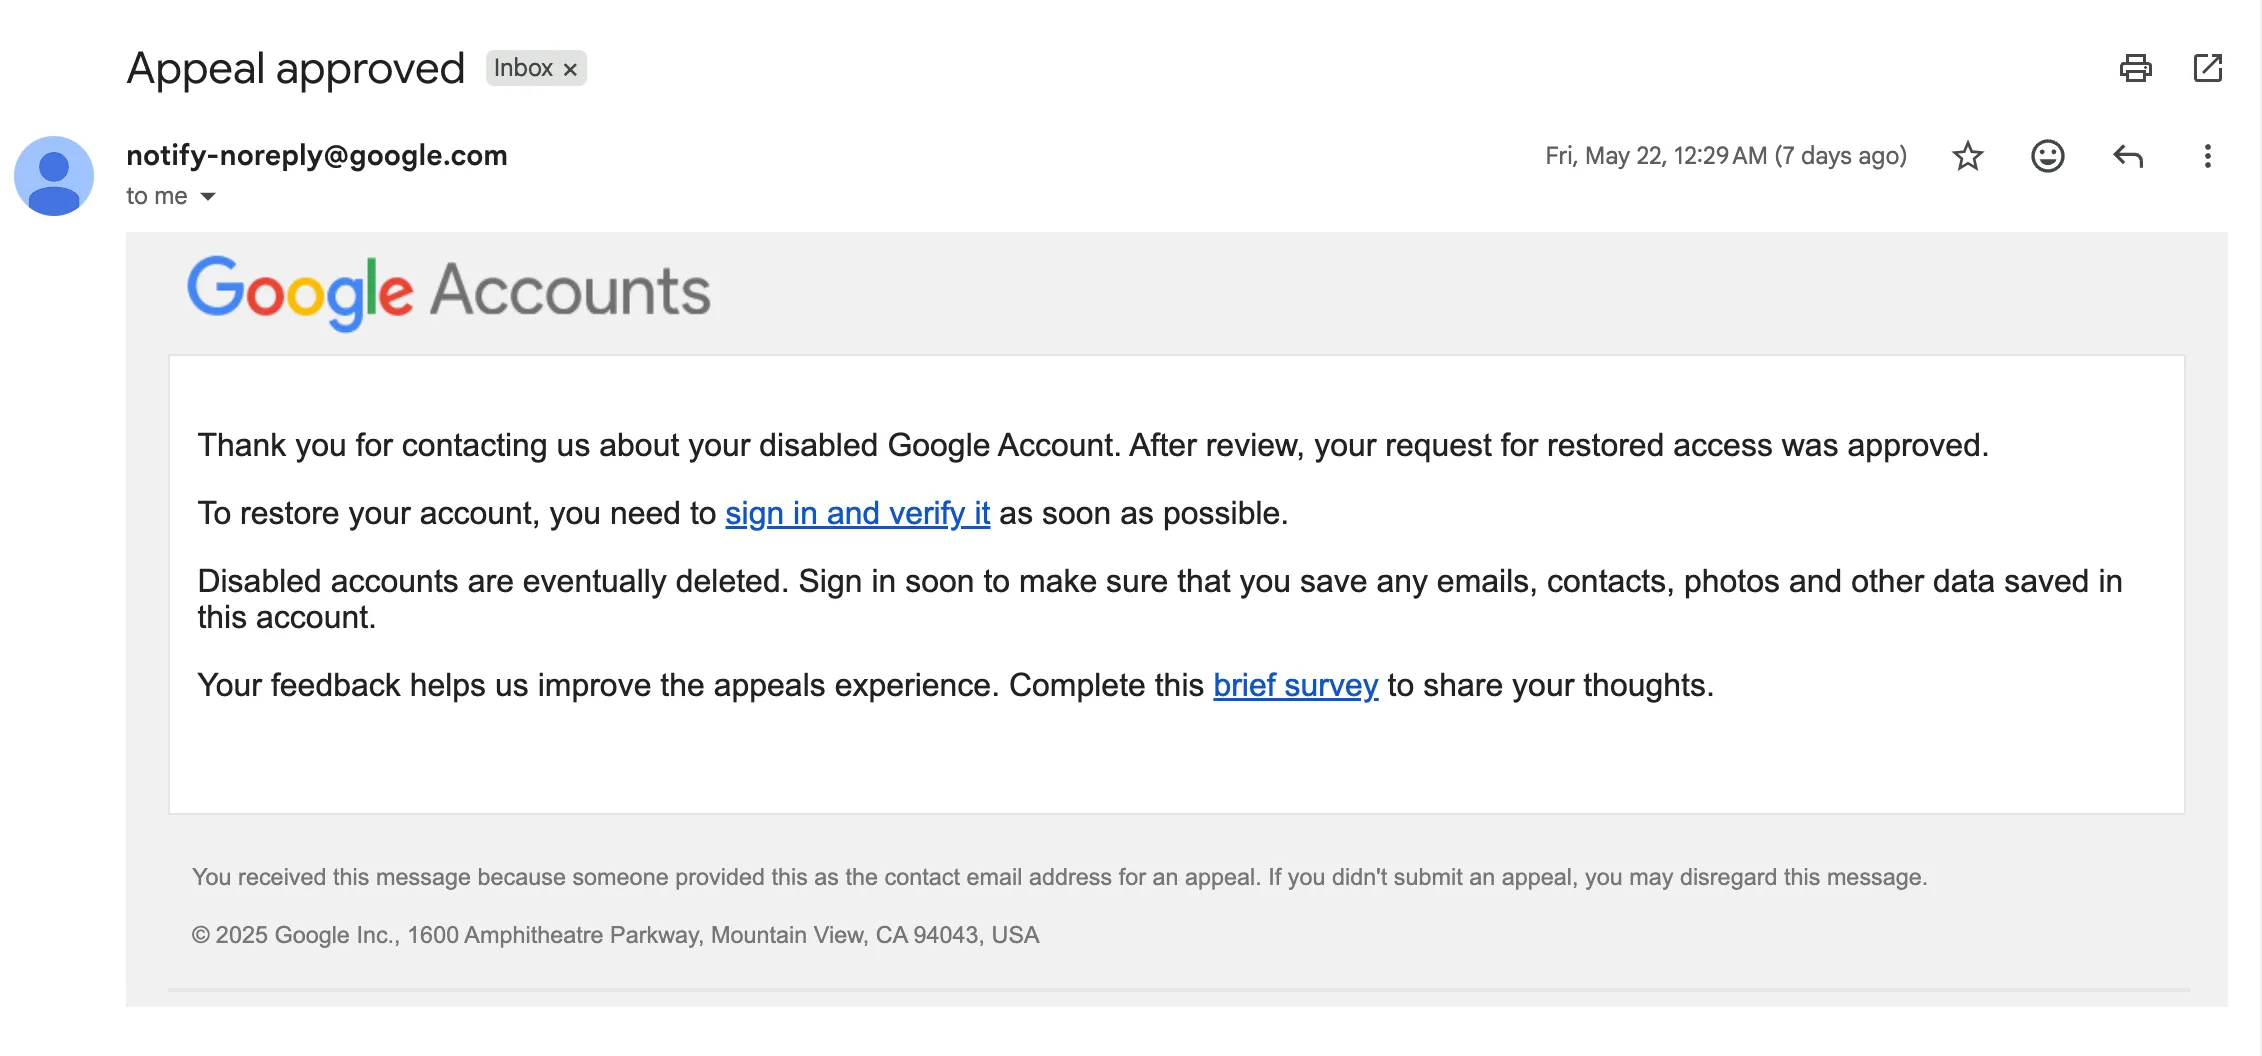Click the sender's profile avatar
Screen dimensions: 2262x1056
[x=54, y=176]
